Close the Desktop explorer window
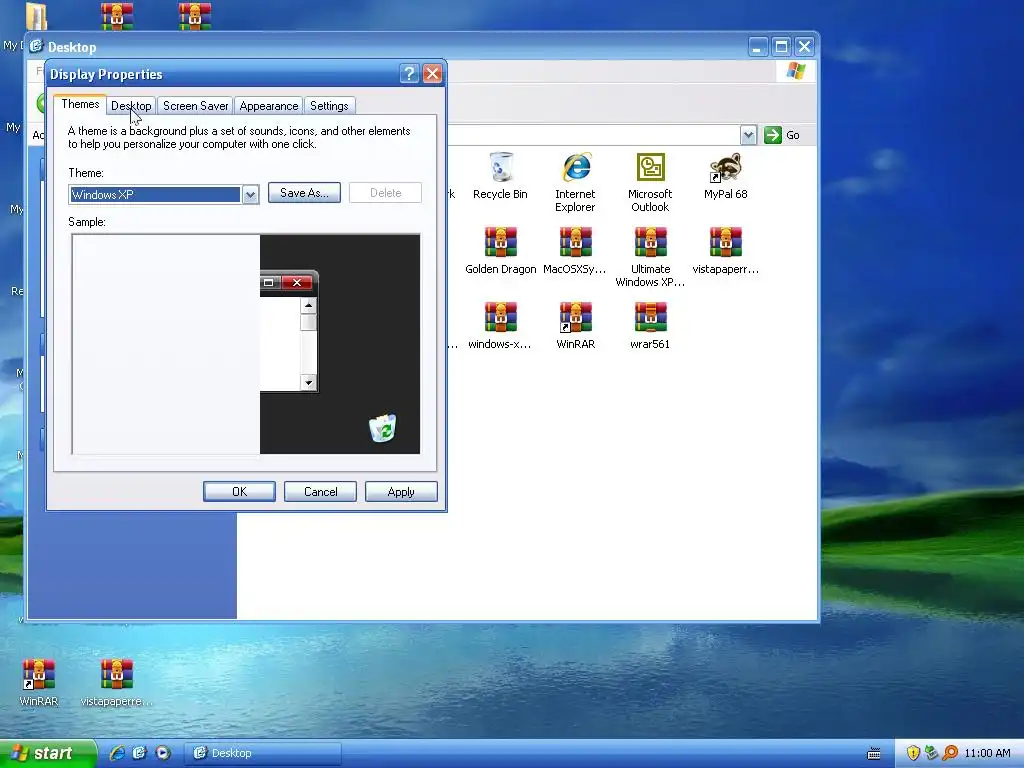The image size is (1024, 768). (x=805, y=47)
